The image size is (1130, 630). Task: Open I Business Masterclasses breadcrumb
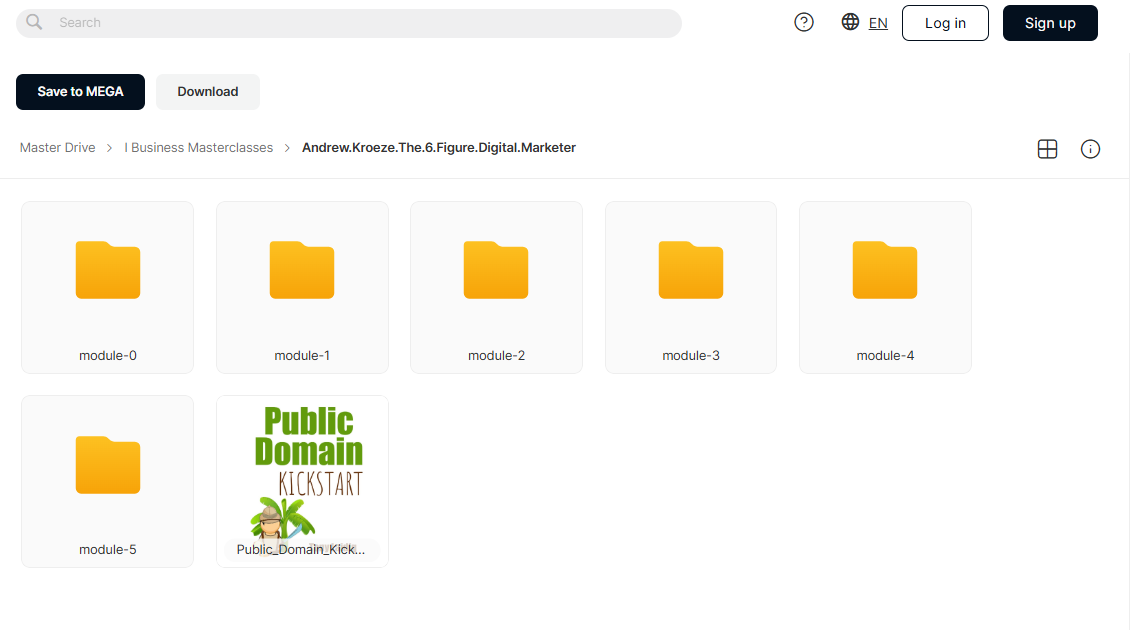coord(198,148)
